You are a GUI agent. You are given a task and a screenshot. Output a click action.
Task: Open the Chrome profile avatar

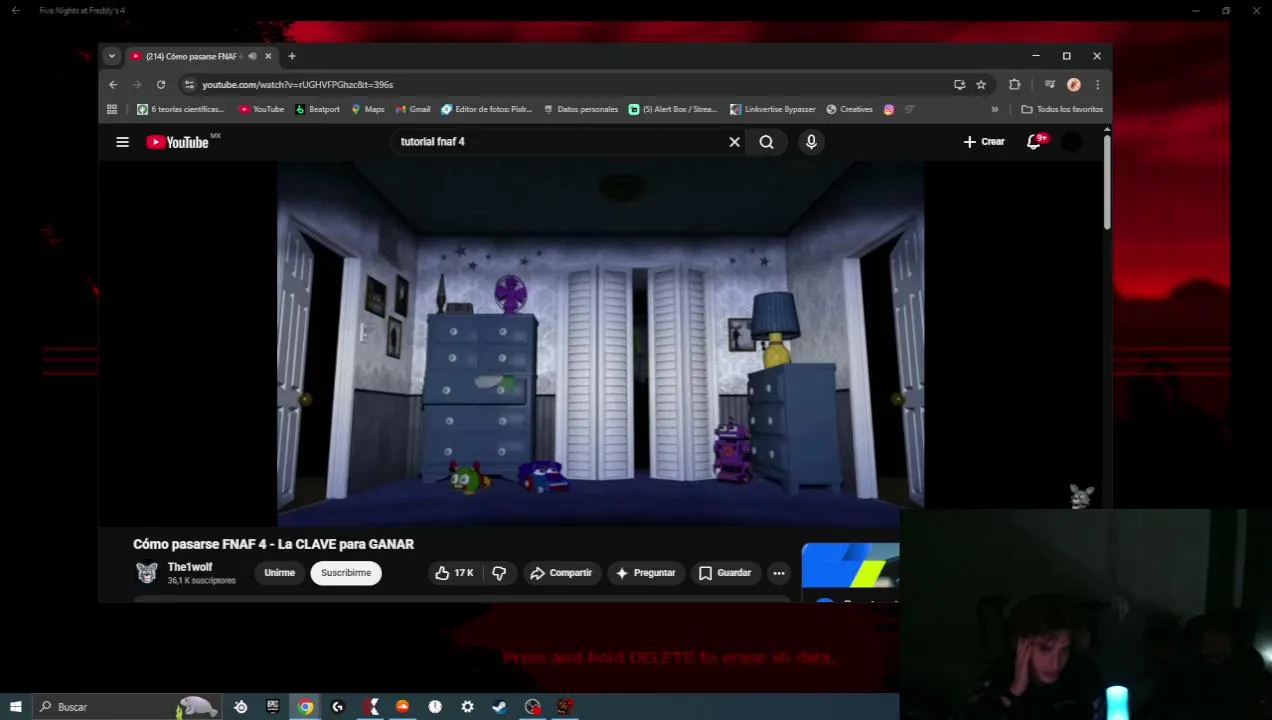[1073, 85]
